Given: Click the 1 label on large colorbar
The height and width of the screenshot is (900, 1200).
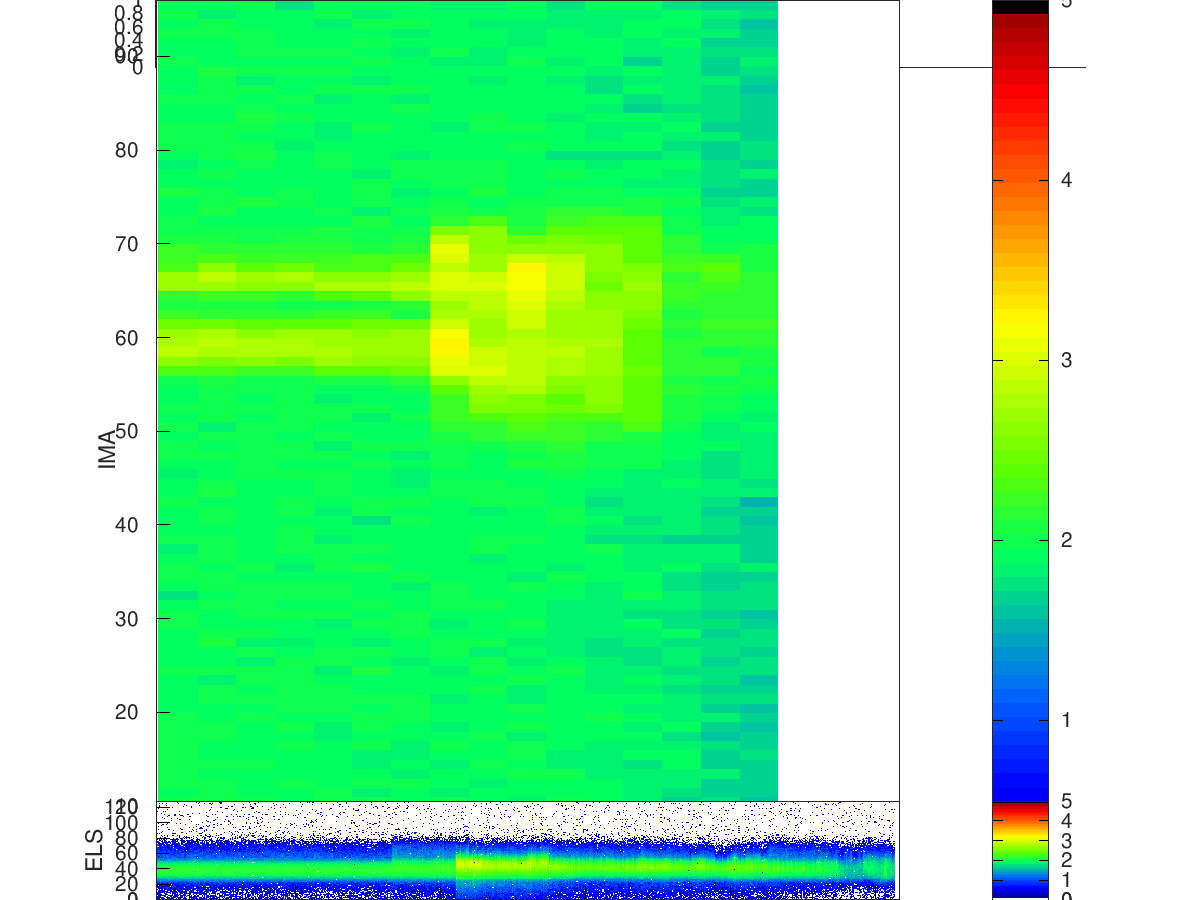Looking at the screenshot, I should [1067, 720].
